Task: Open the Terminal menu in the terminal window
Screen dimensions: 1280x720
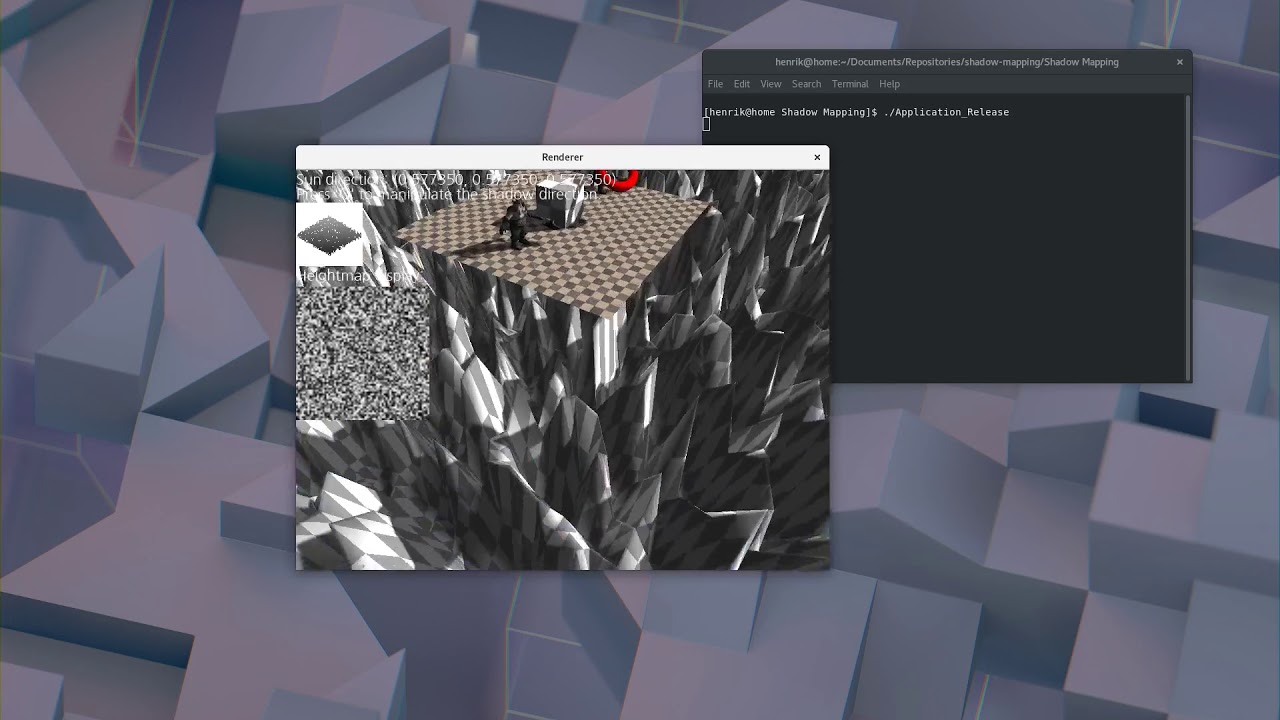Action: pyautogui.click(x=850, y=84)
